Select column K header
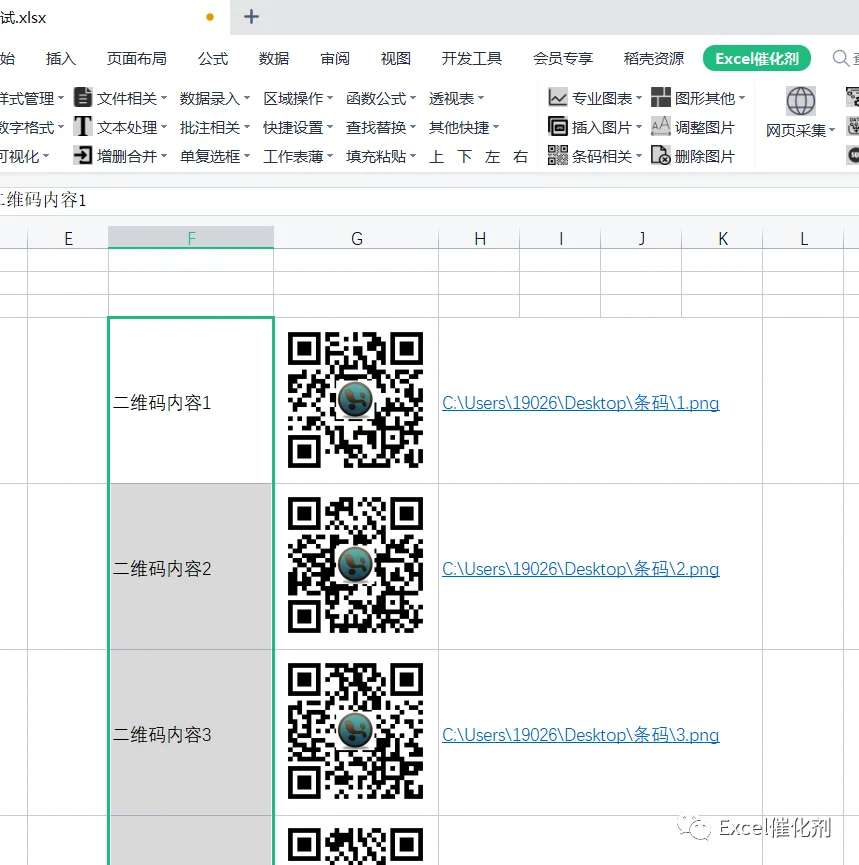Screen dimensions: 859x865 point(722,238)
